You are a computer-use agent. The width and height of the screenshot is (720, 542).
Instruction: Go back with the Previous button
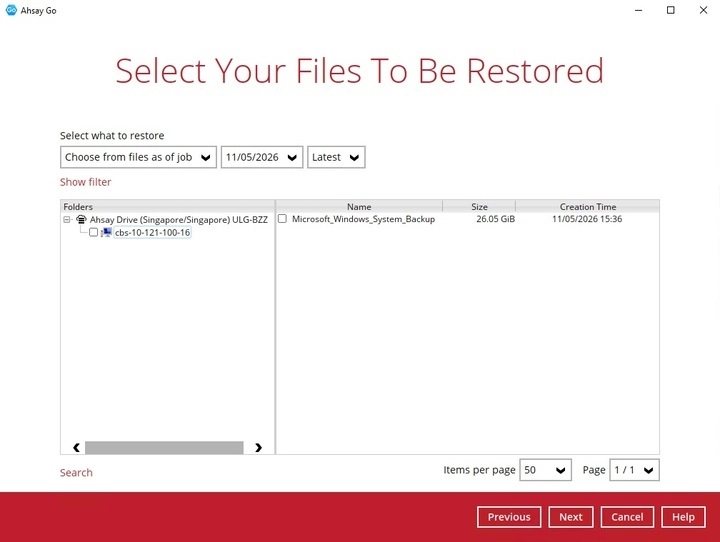[x=509, y=517]
